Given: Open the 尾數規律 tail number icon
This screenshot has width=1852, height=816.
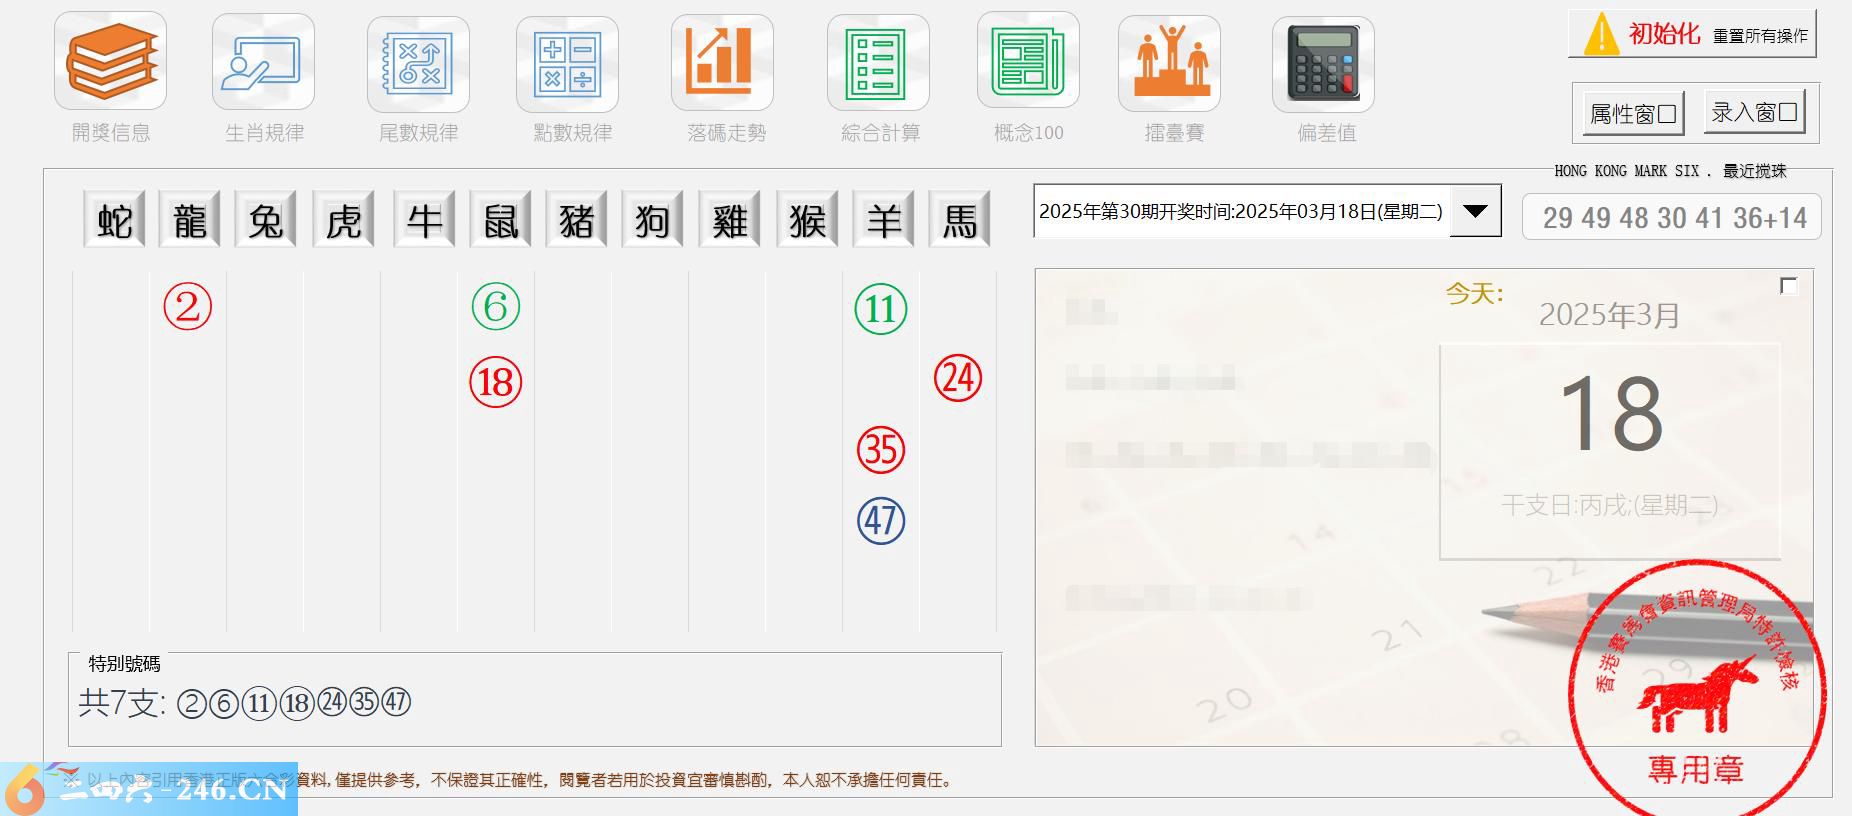Looking at the screenshot, I should [x=418, y=64].
